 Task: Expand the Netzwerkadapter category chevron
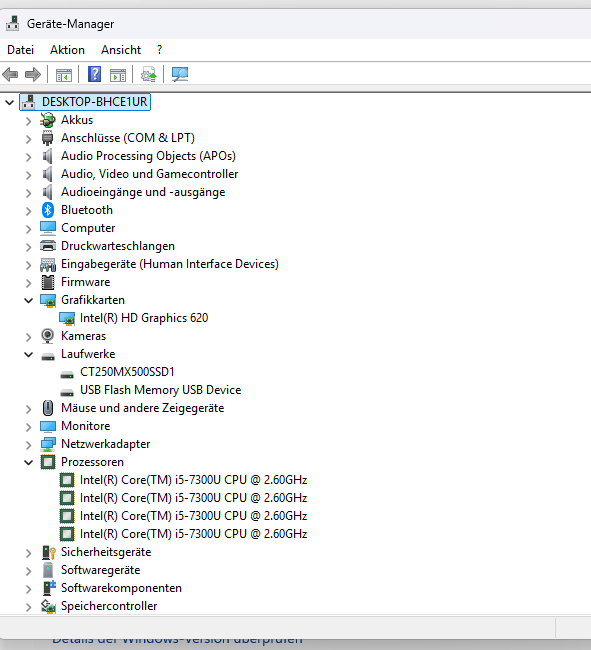point(28,445)
